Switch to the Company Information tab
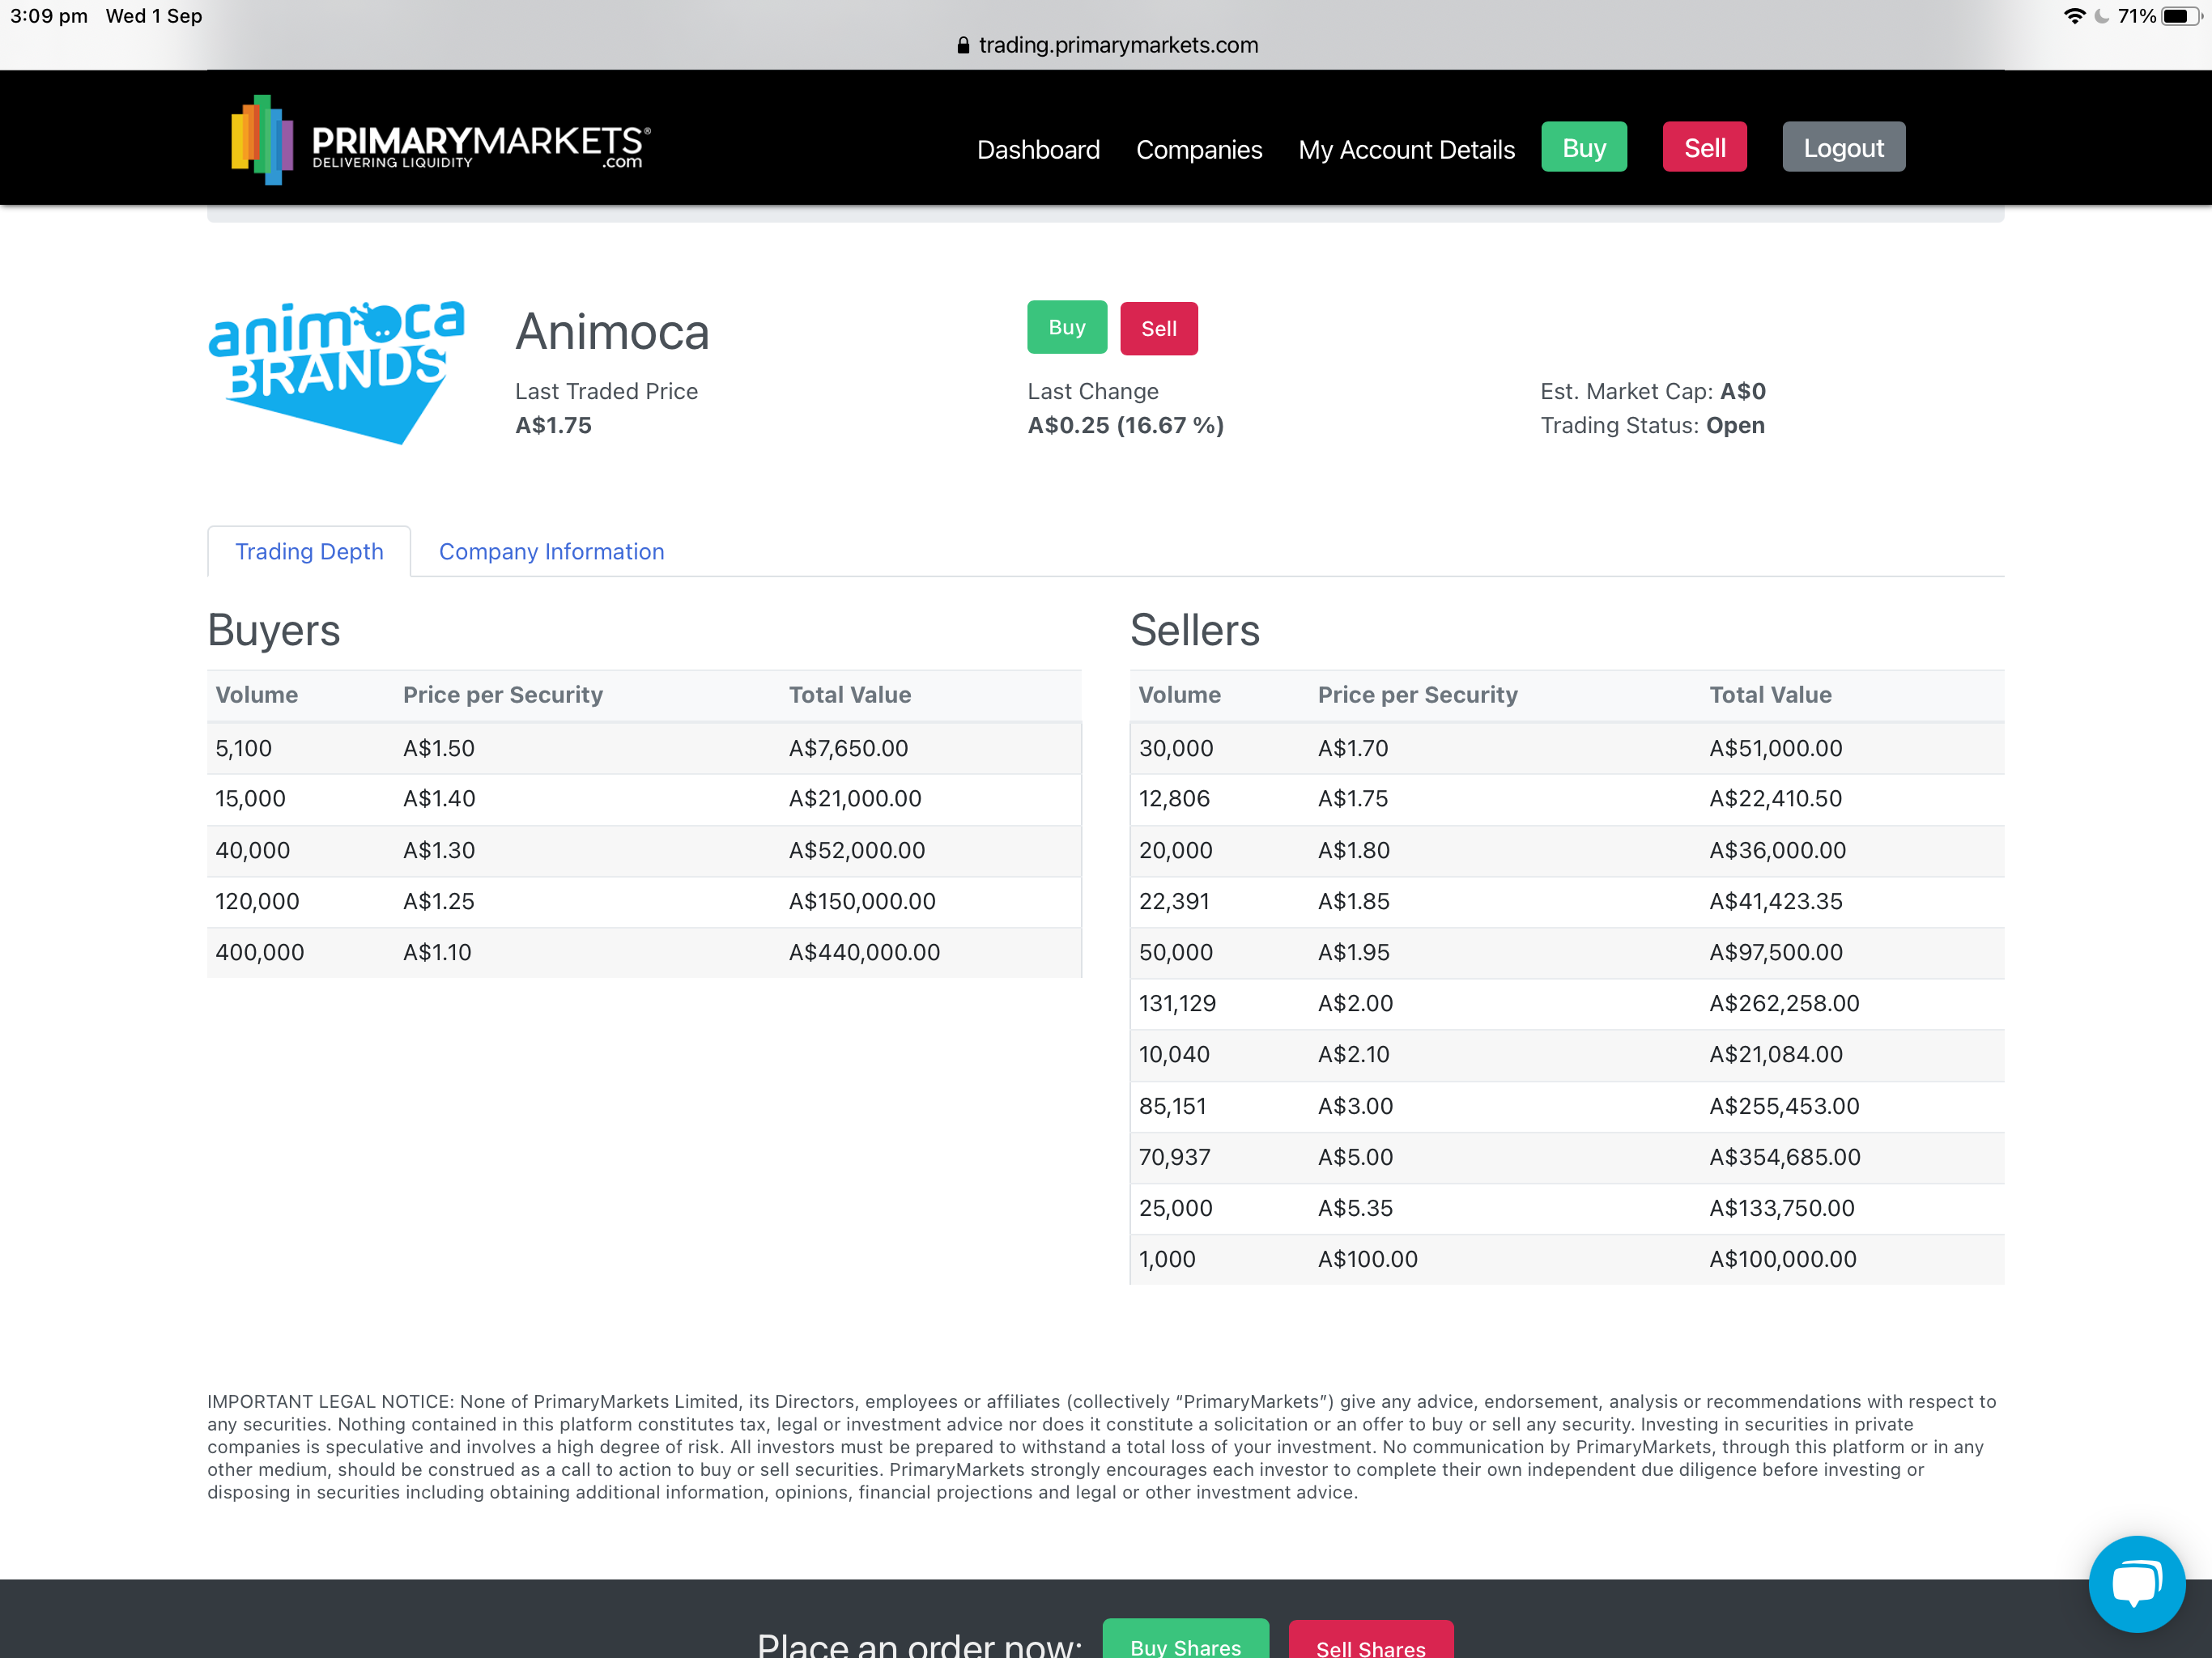The width and height of the screenshot is (2212, 1658). click(x=551, y=551)
